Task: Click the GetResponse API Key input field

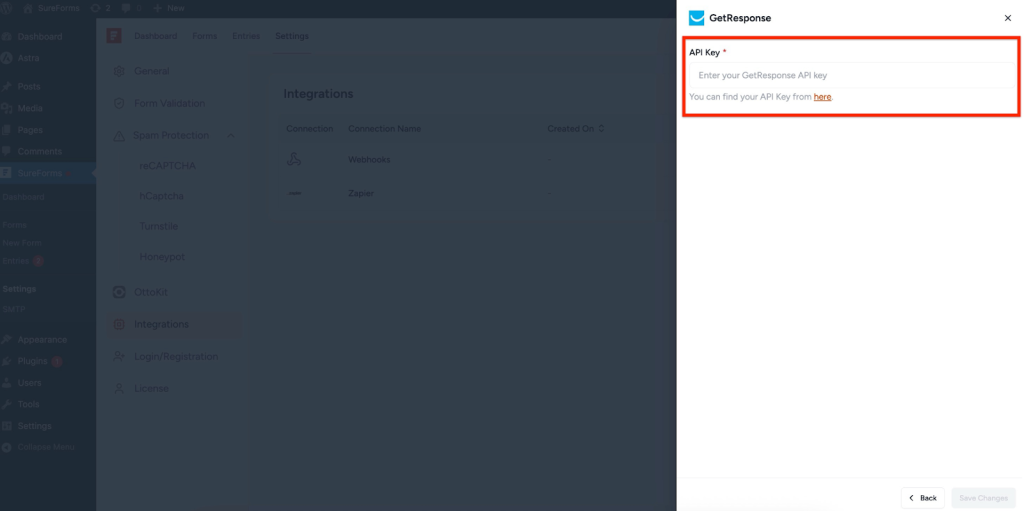Action: click(x=852, y=75)
